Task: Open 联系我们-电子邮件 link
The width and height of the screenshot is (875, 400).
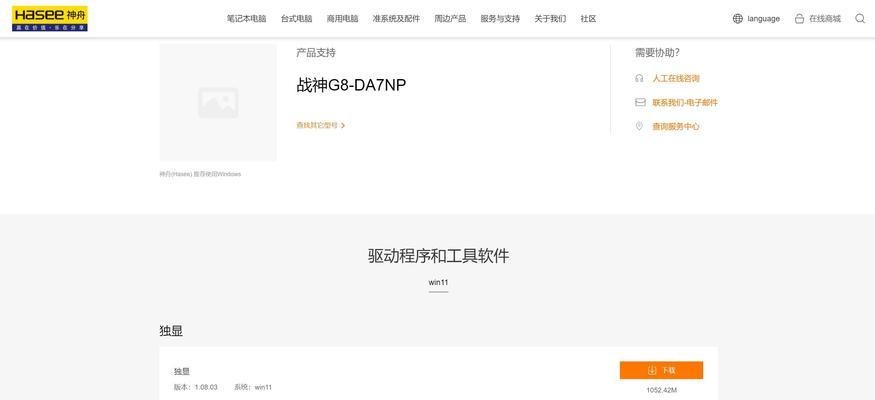Action: (x=685, y=103)
